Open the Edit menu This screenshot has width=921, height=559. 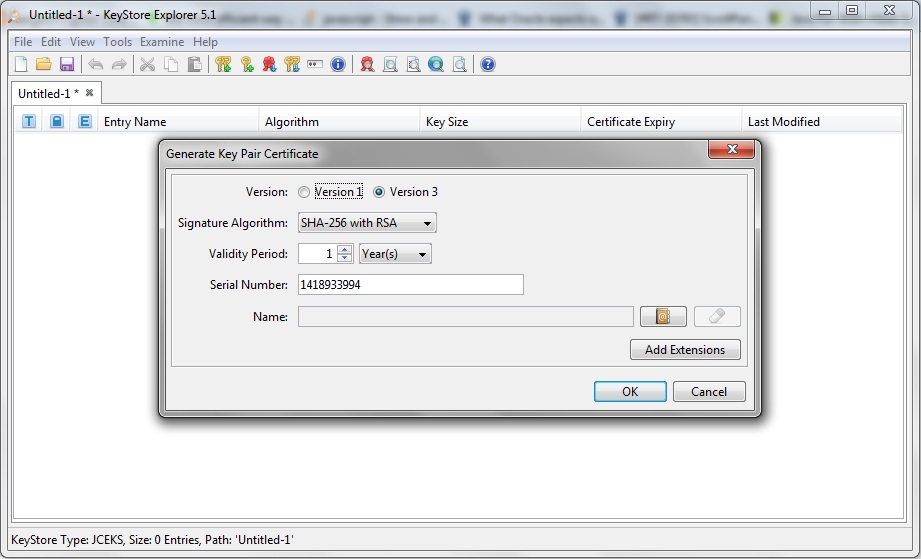[x=51, y=42]
